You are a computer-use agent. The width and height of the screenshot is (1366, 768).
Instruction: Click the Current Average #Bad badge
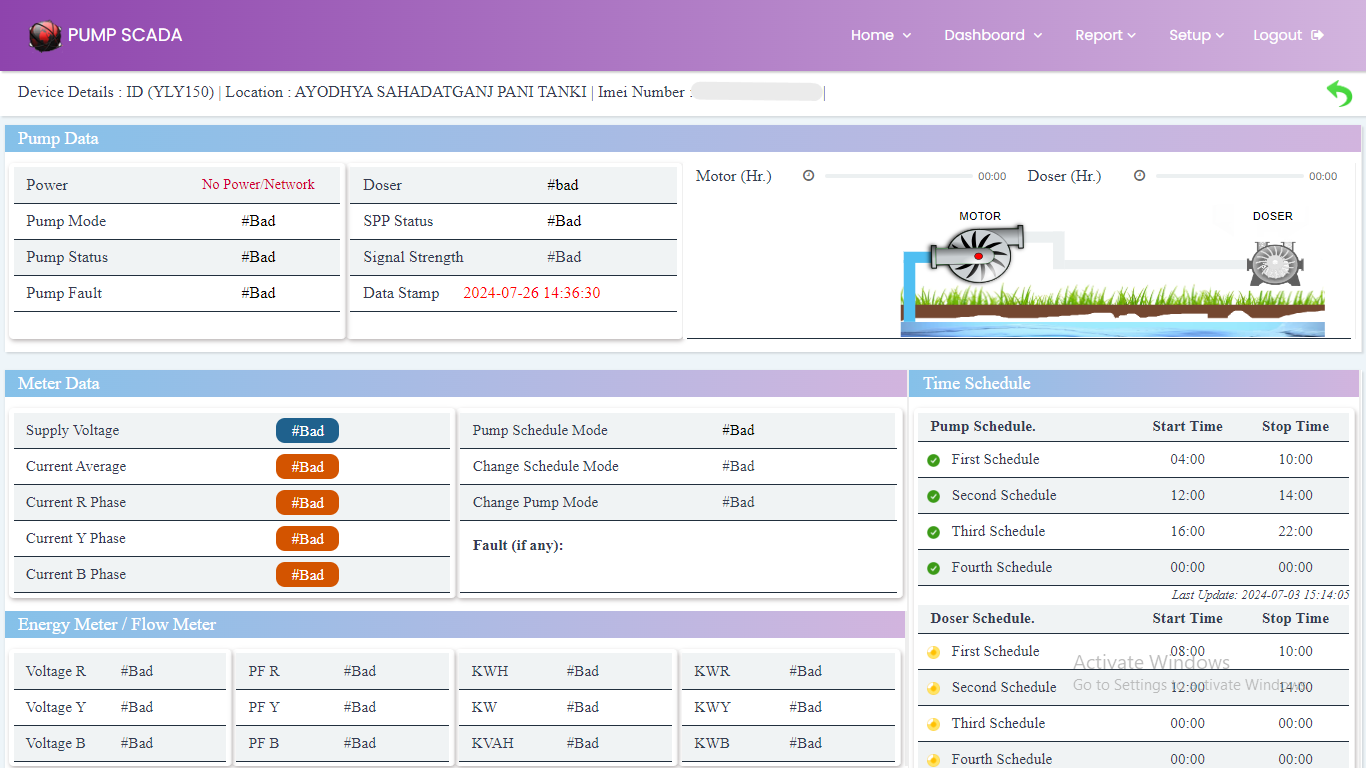307,467
